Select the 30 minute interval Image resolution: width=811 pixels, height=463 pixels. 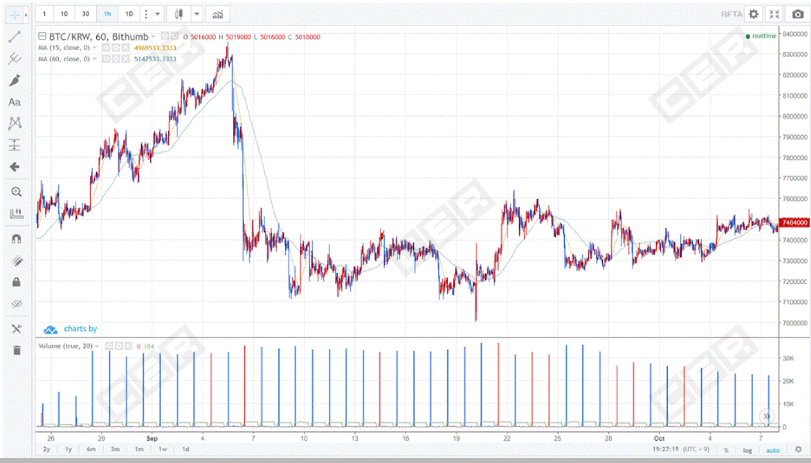[x=85, y=14]
